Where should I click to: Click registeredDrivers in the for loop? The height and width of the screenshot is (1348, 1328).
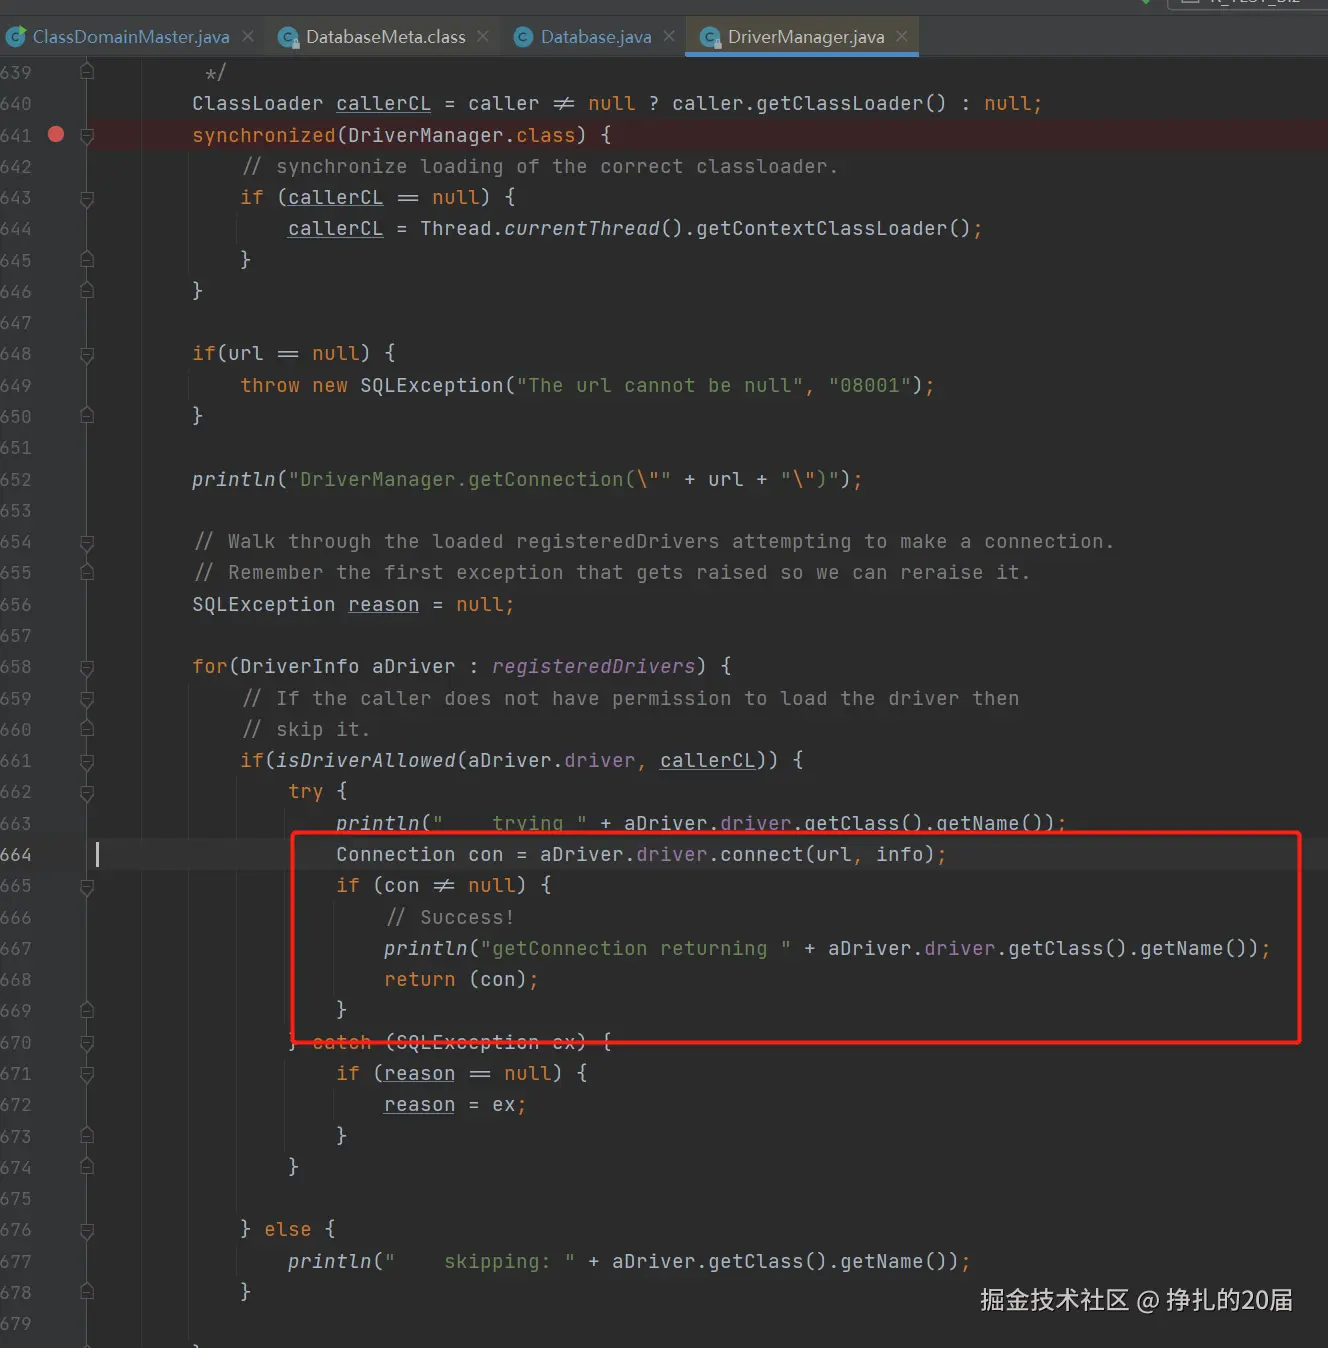coord(594,667)
